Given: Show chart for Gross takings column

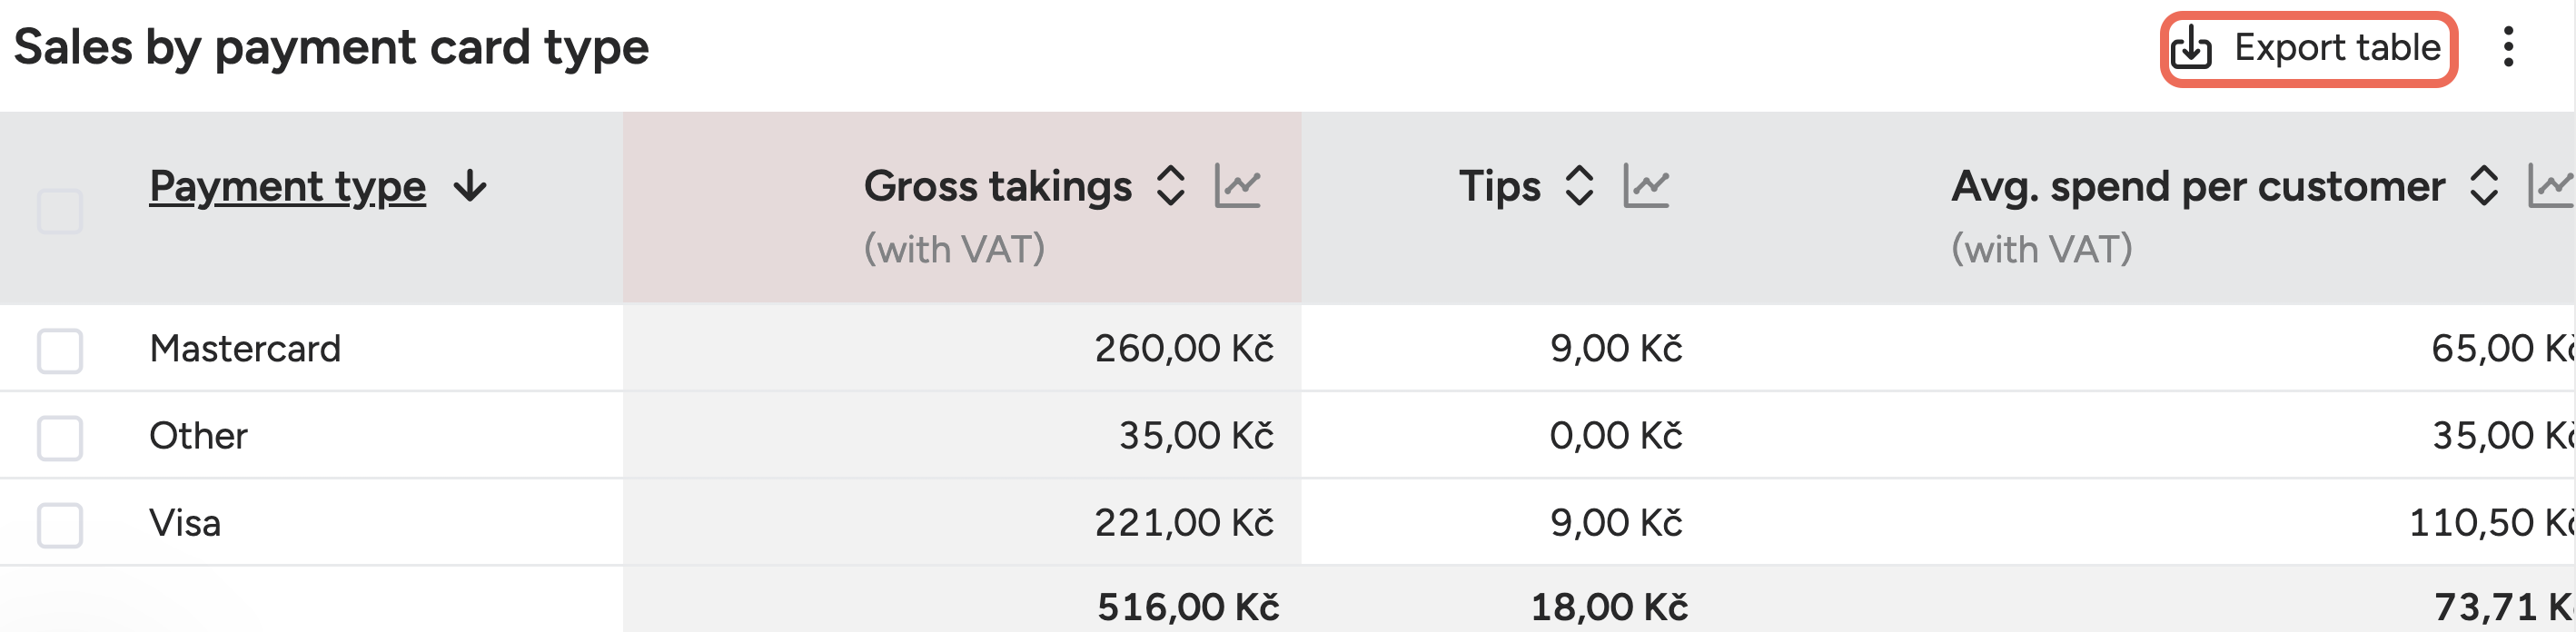Looking at the screenshot, I should coord(1238,186).
